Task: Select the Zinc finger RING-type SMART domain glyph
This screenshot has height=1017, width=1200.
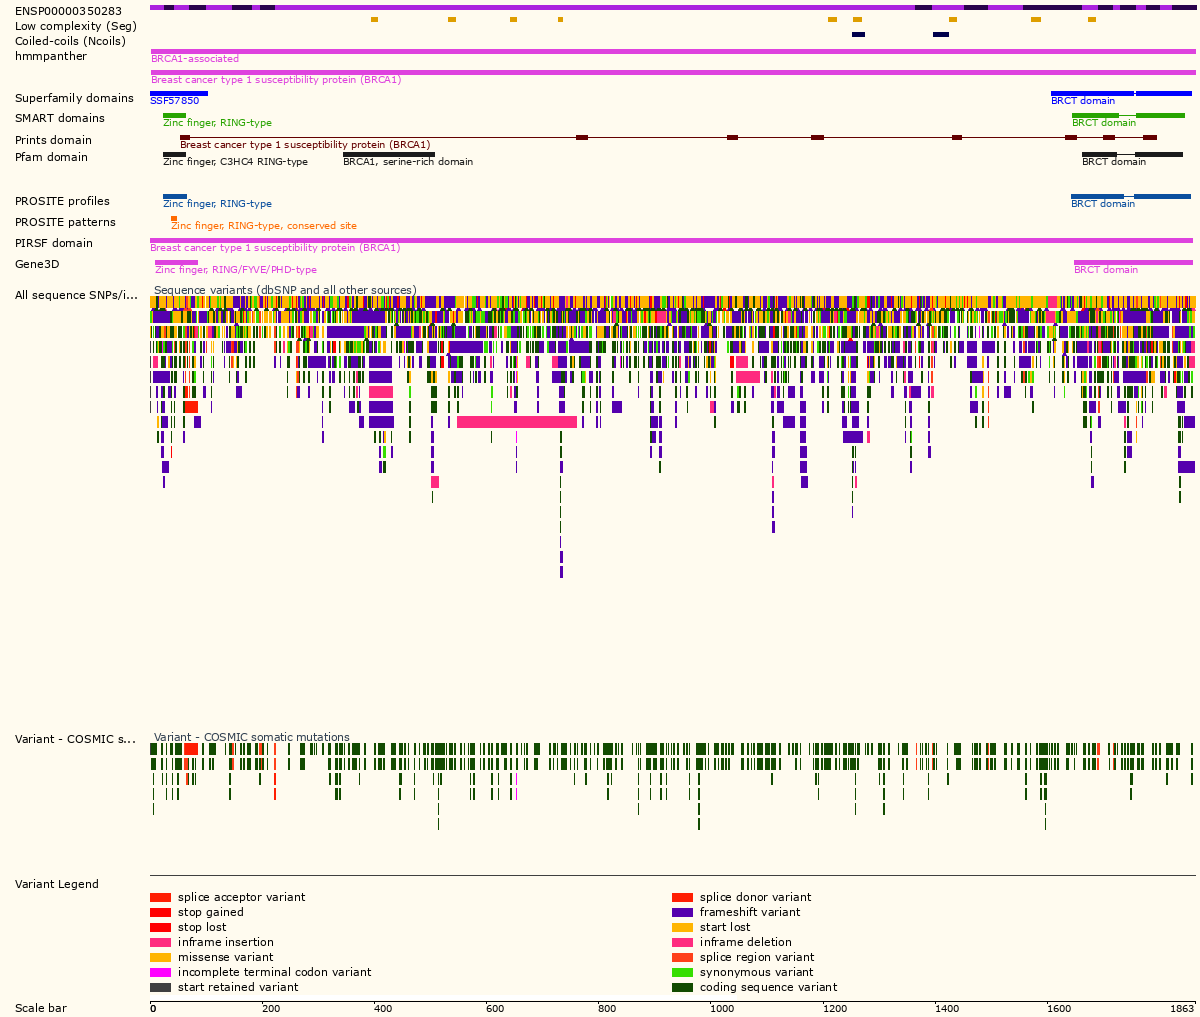Action: pos(172,113)
